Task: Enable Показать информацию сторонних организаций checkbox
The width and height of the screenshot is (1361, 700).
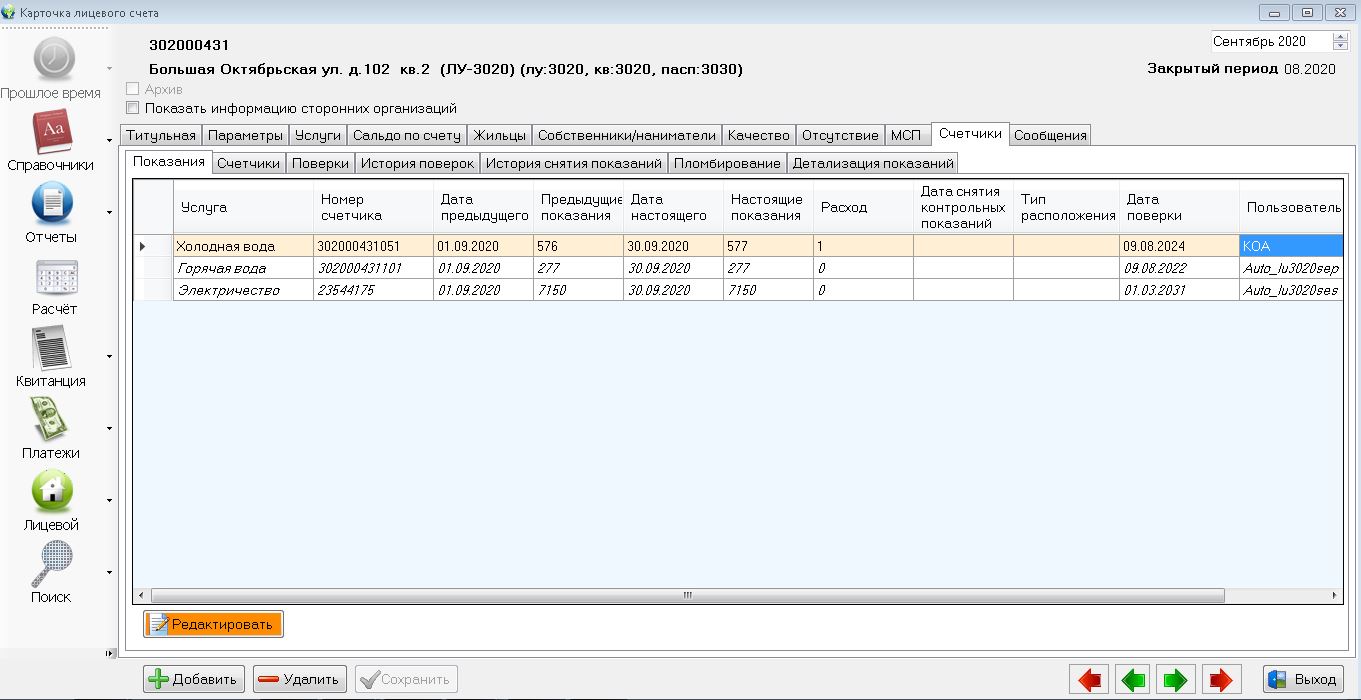Action: (x=133, y=108)
